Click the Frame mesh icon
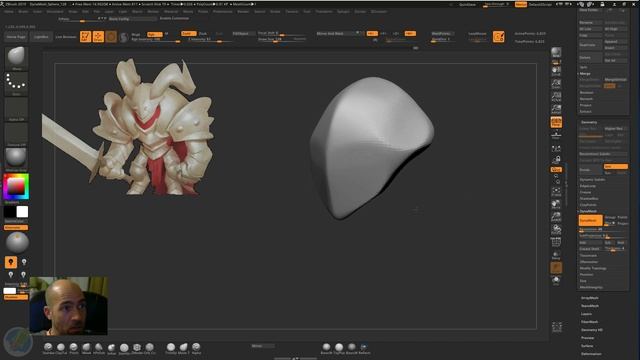 pos(556,191)
